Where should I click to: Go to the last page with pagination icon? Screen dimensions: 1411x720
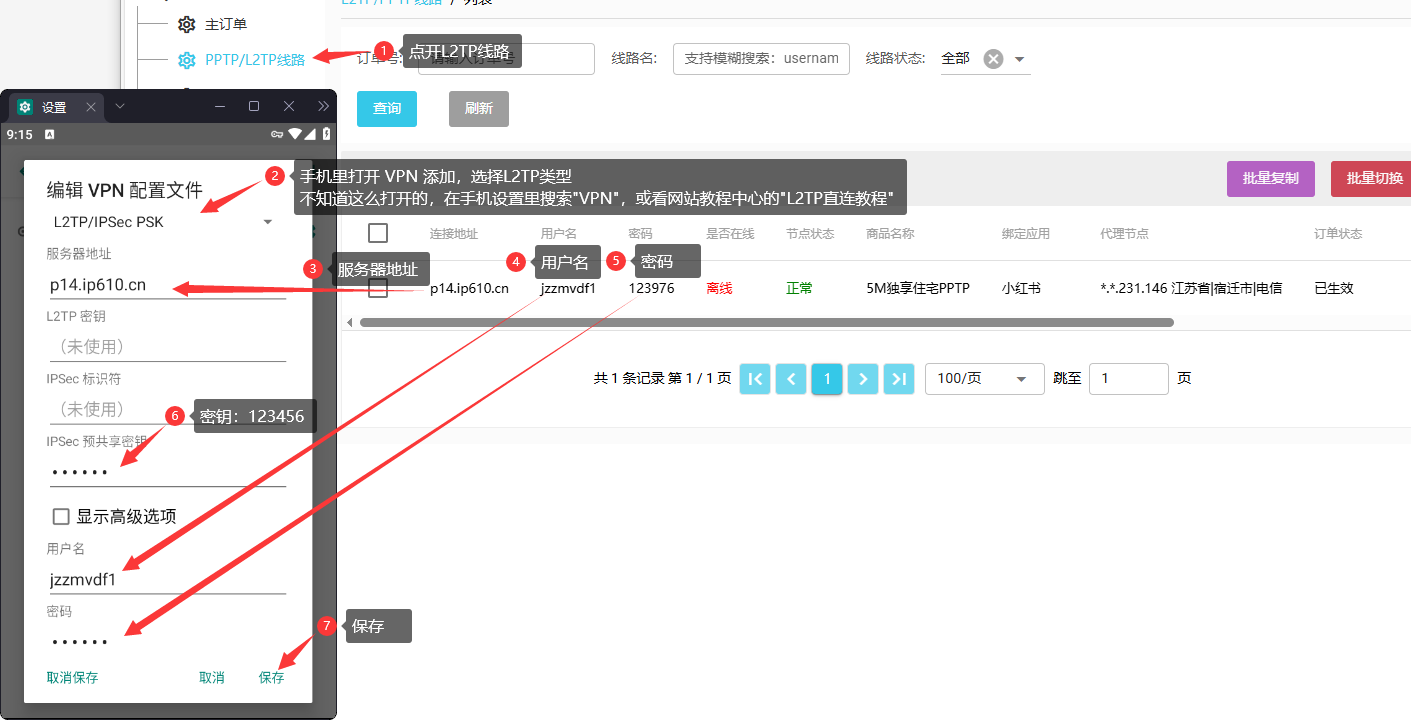[x=899, y=378]
